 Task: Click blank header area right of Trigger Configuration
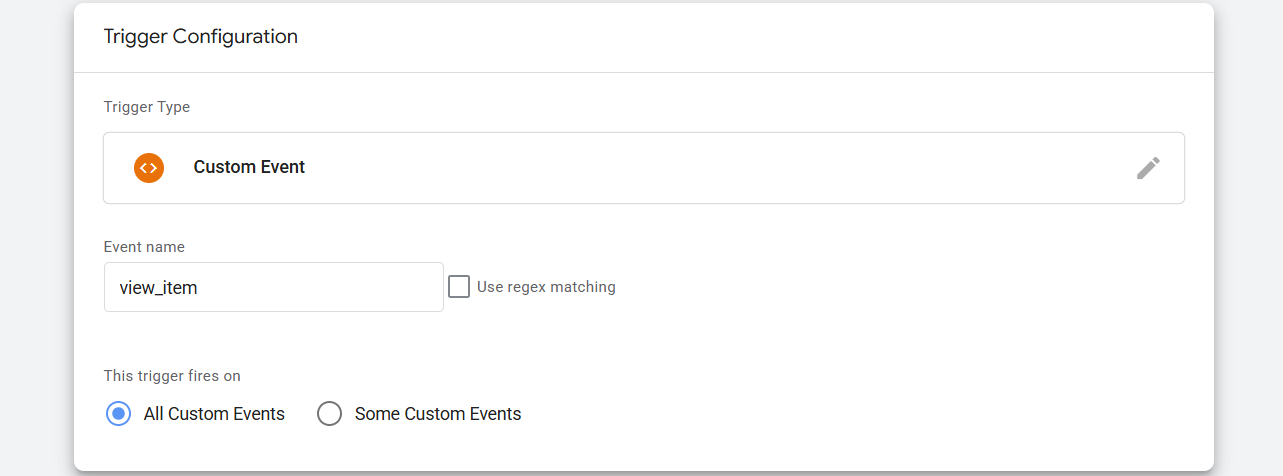[x=750, y=37]
